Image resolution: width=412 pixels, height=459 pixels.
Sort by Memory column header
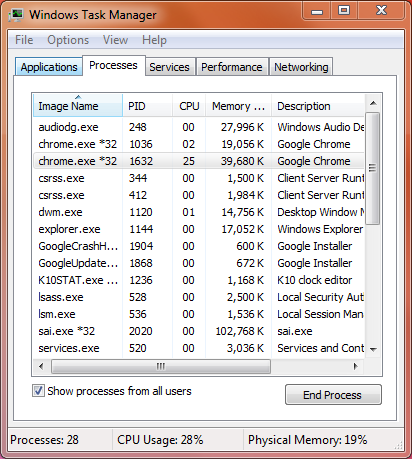pos(238,106)
